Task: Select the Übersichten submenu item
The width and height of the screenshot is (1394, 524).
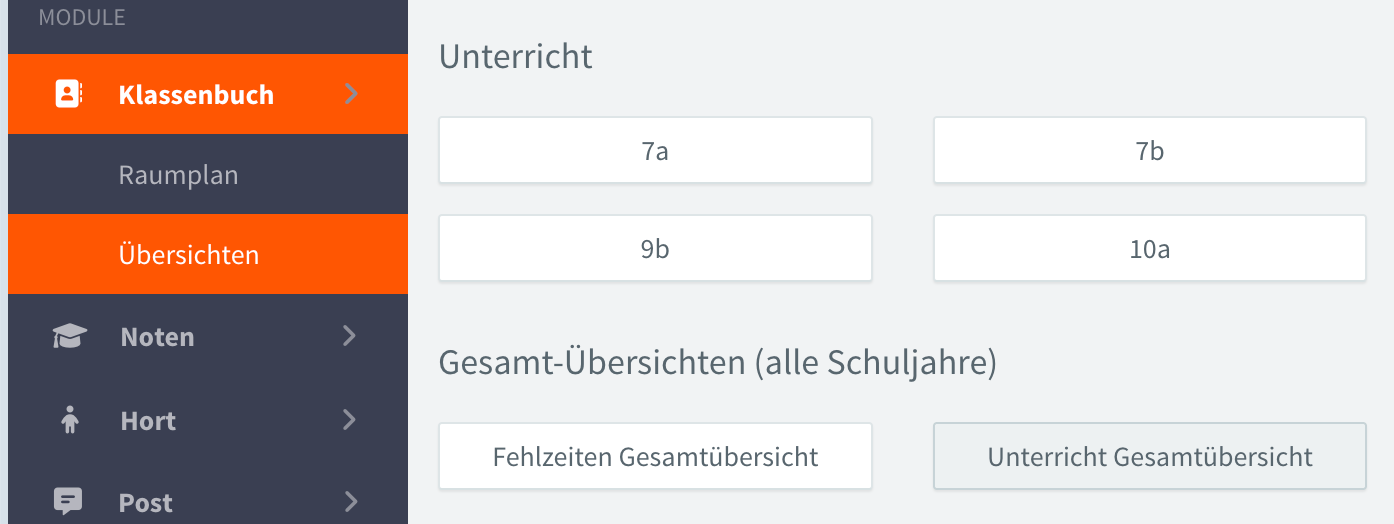Action: coord(188,255)
